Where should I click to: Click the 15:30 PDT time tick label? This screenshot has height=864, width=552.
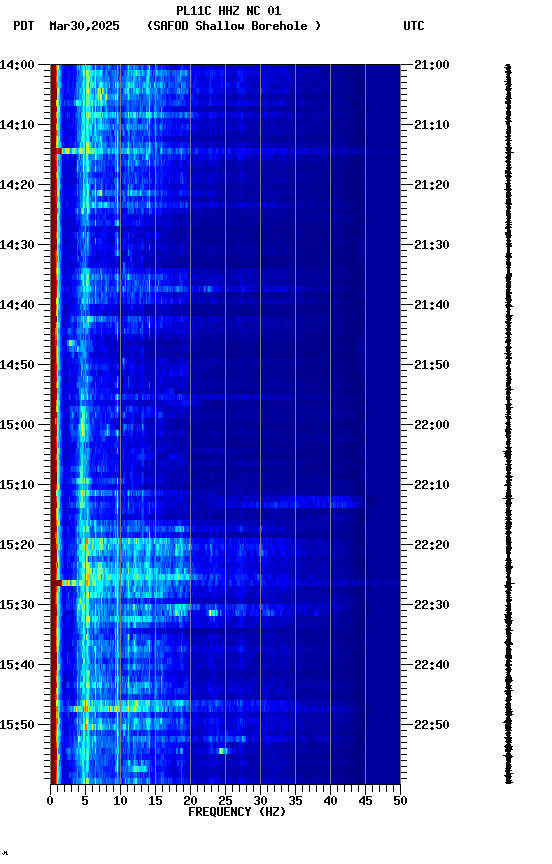(17, 605)
